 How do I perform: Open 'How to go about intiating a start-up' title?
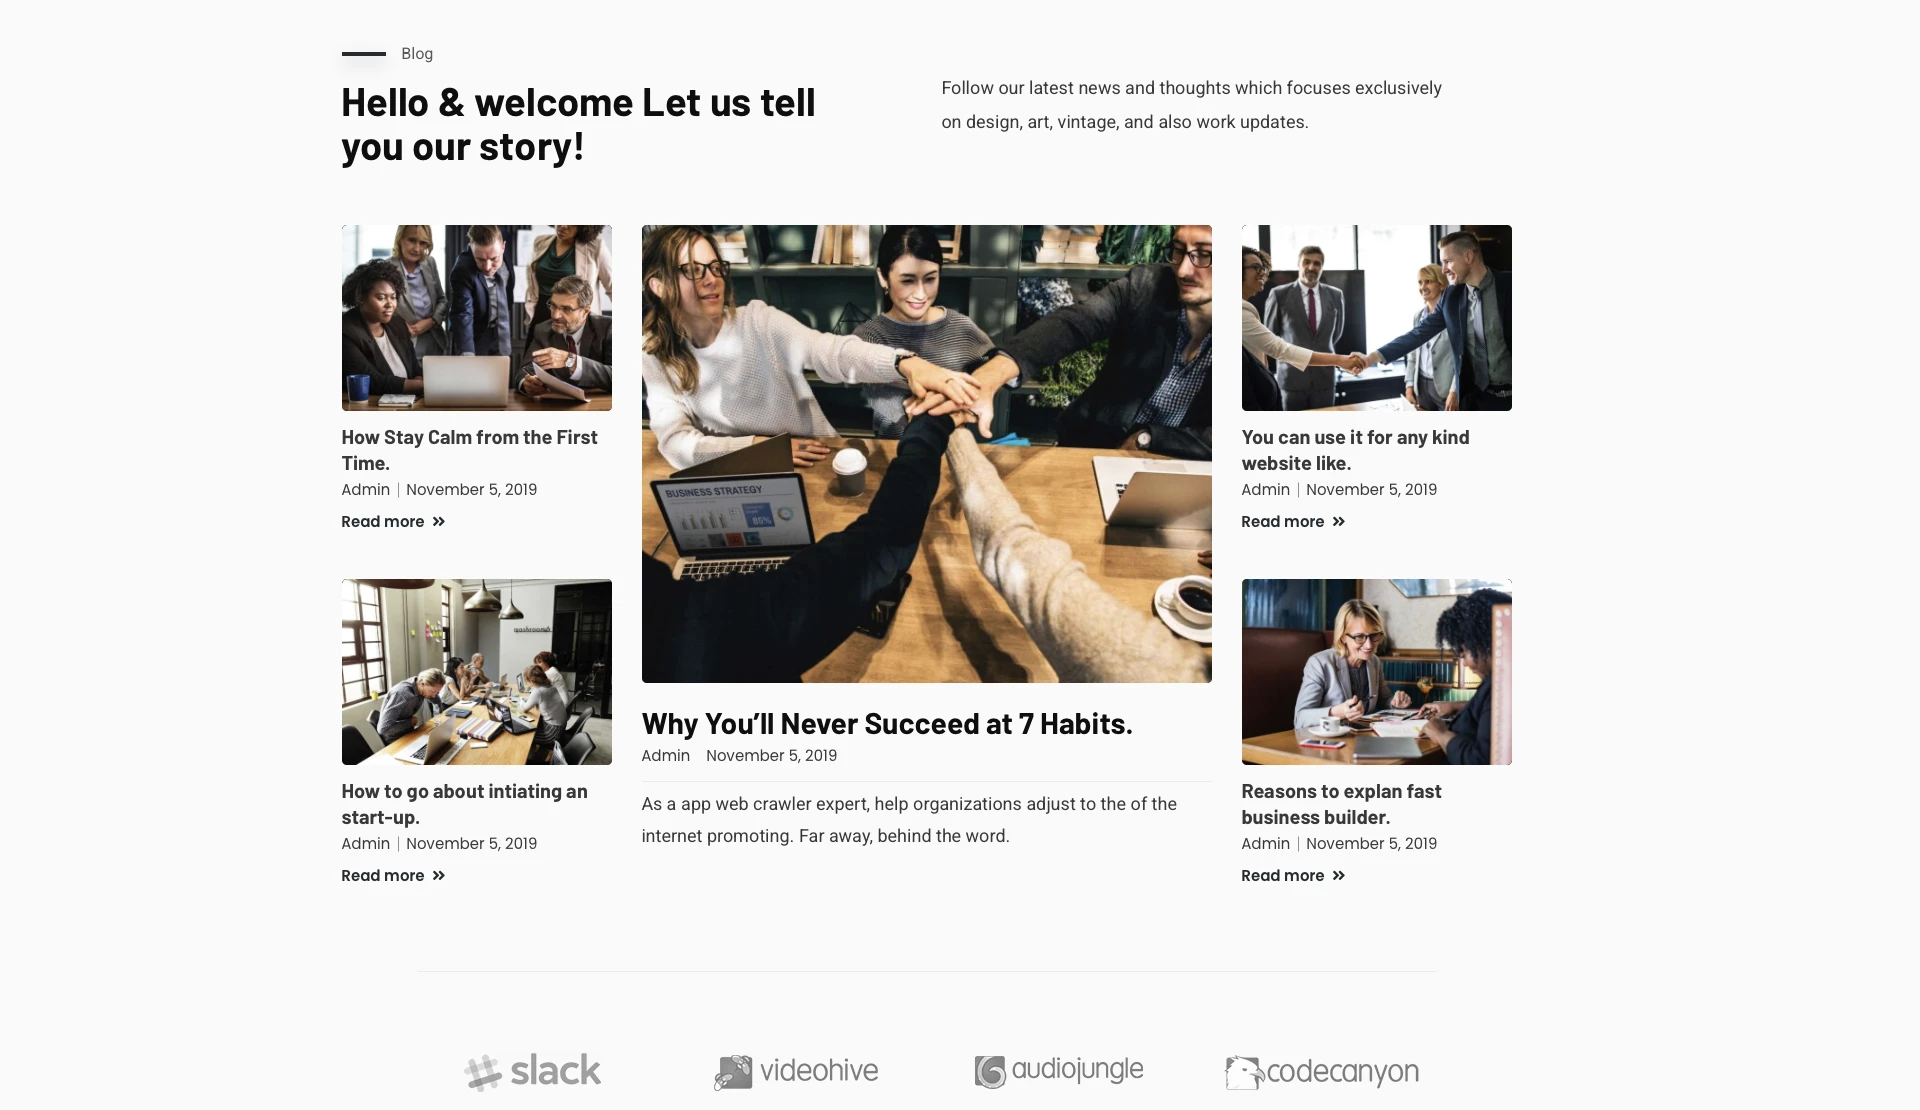(464, 804)
